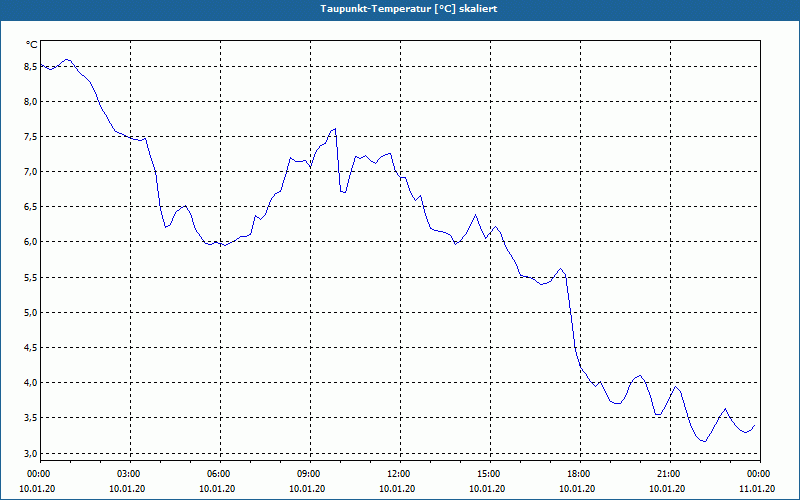The image size is (800, 500).
Task: Click the '03:00' time label
Action: tap(128, 474)
